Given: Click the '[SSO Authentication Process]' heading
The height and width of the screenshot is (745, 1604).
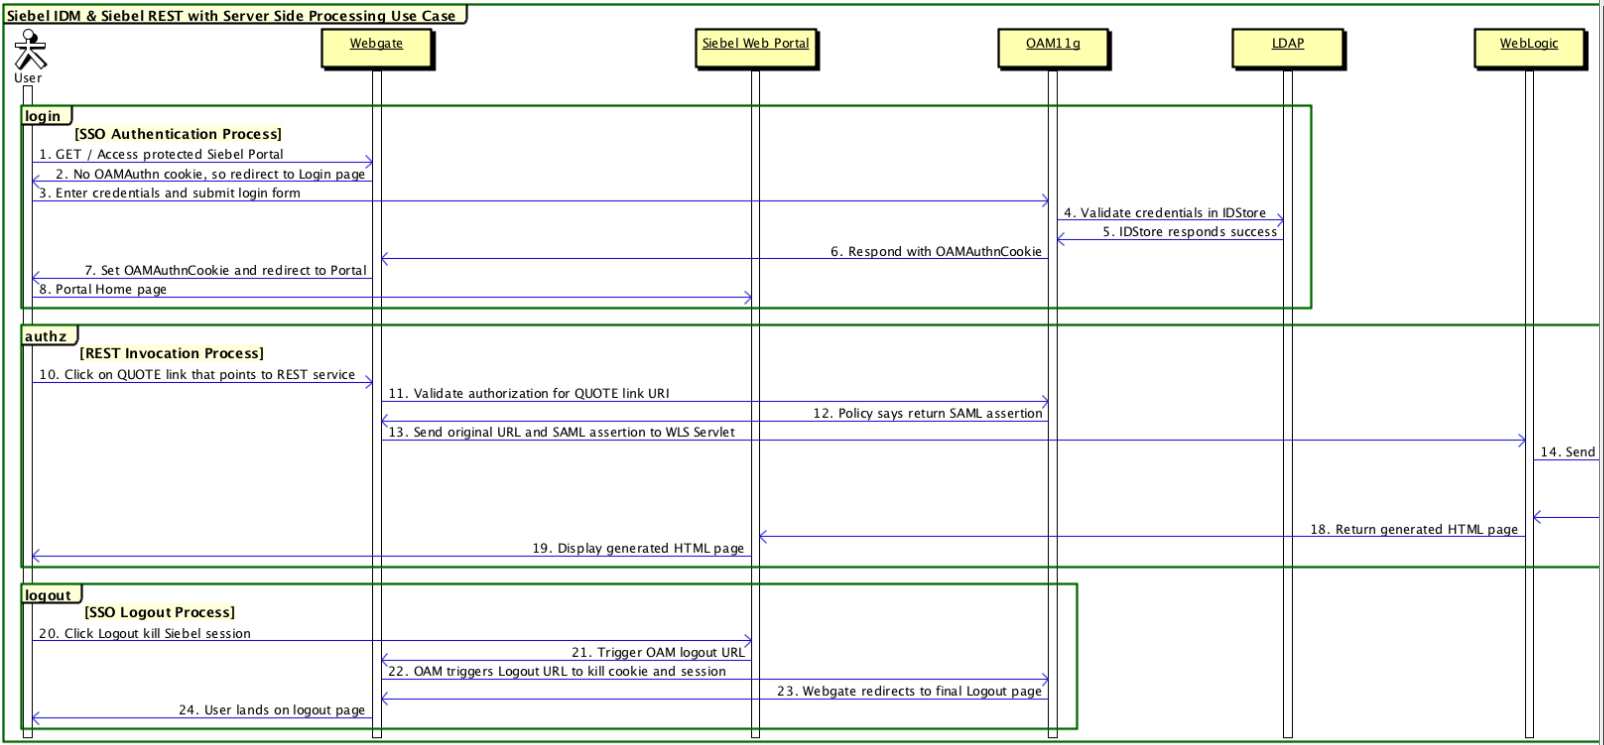Looking at the screenshot, I should 178,134.
